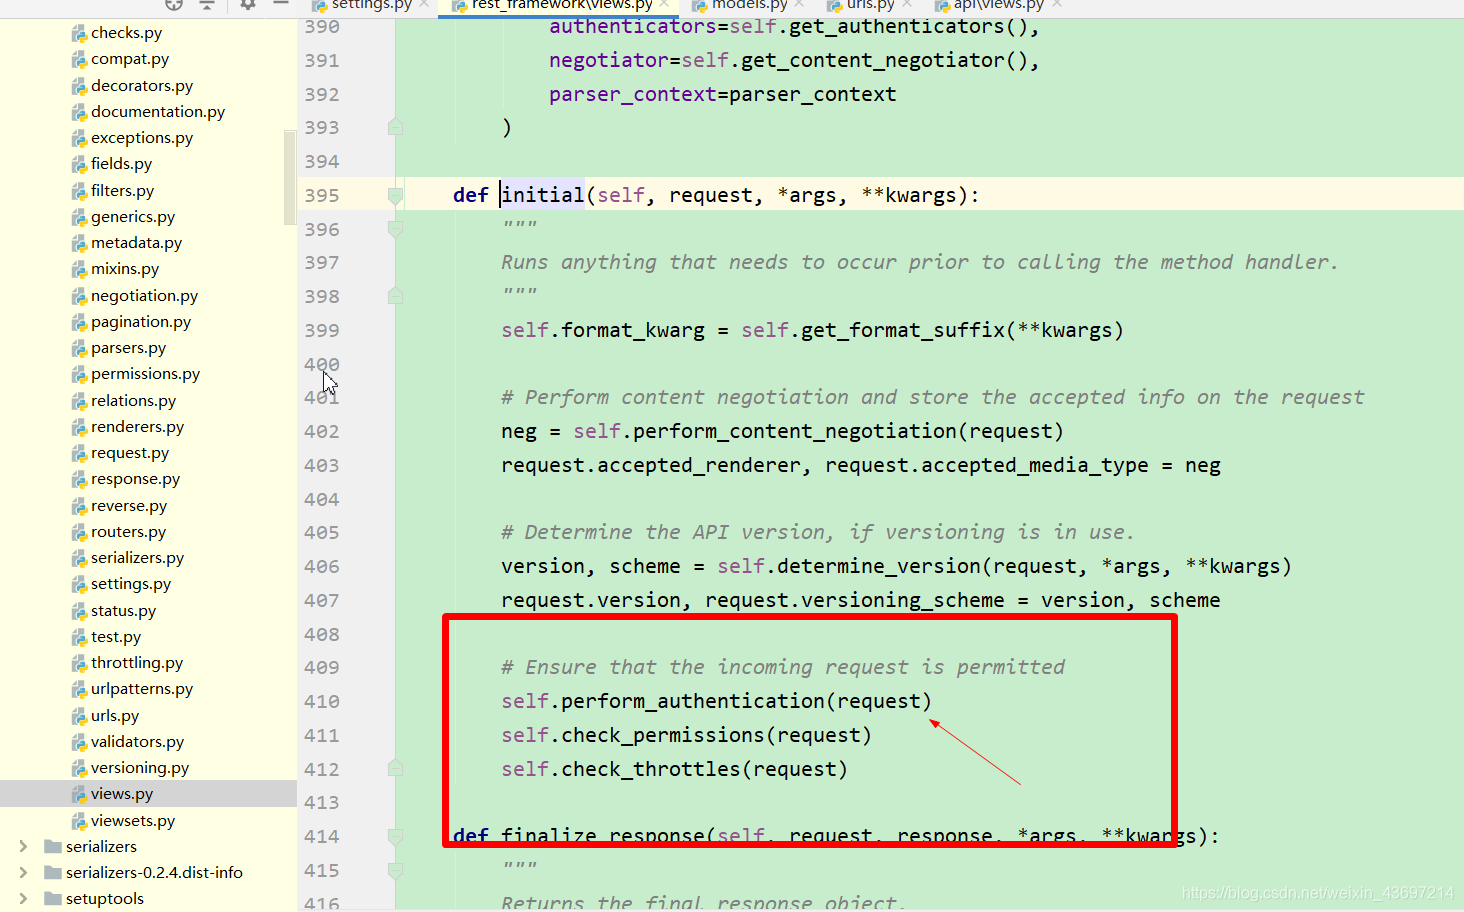The image size is (1464, 912).
Task: Click determine_version call on line 406
Action: [879, 566]
